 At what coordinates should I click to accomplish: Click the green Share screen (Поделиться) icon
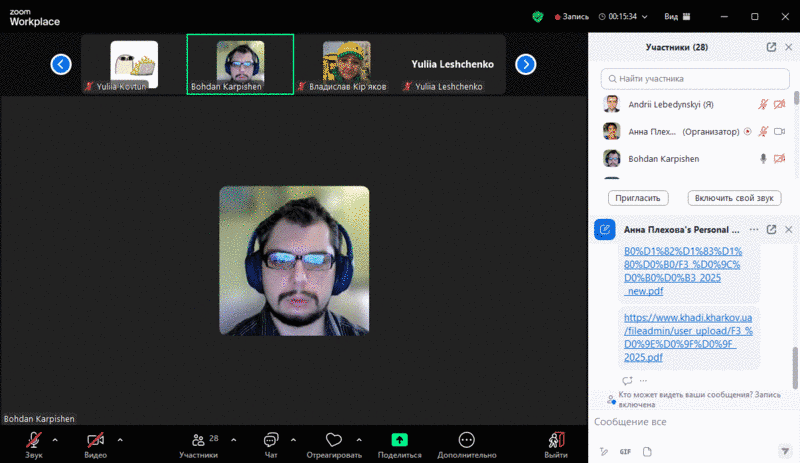click(399, 440)
